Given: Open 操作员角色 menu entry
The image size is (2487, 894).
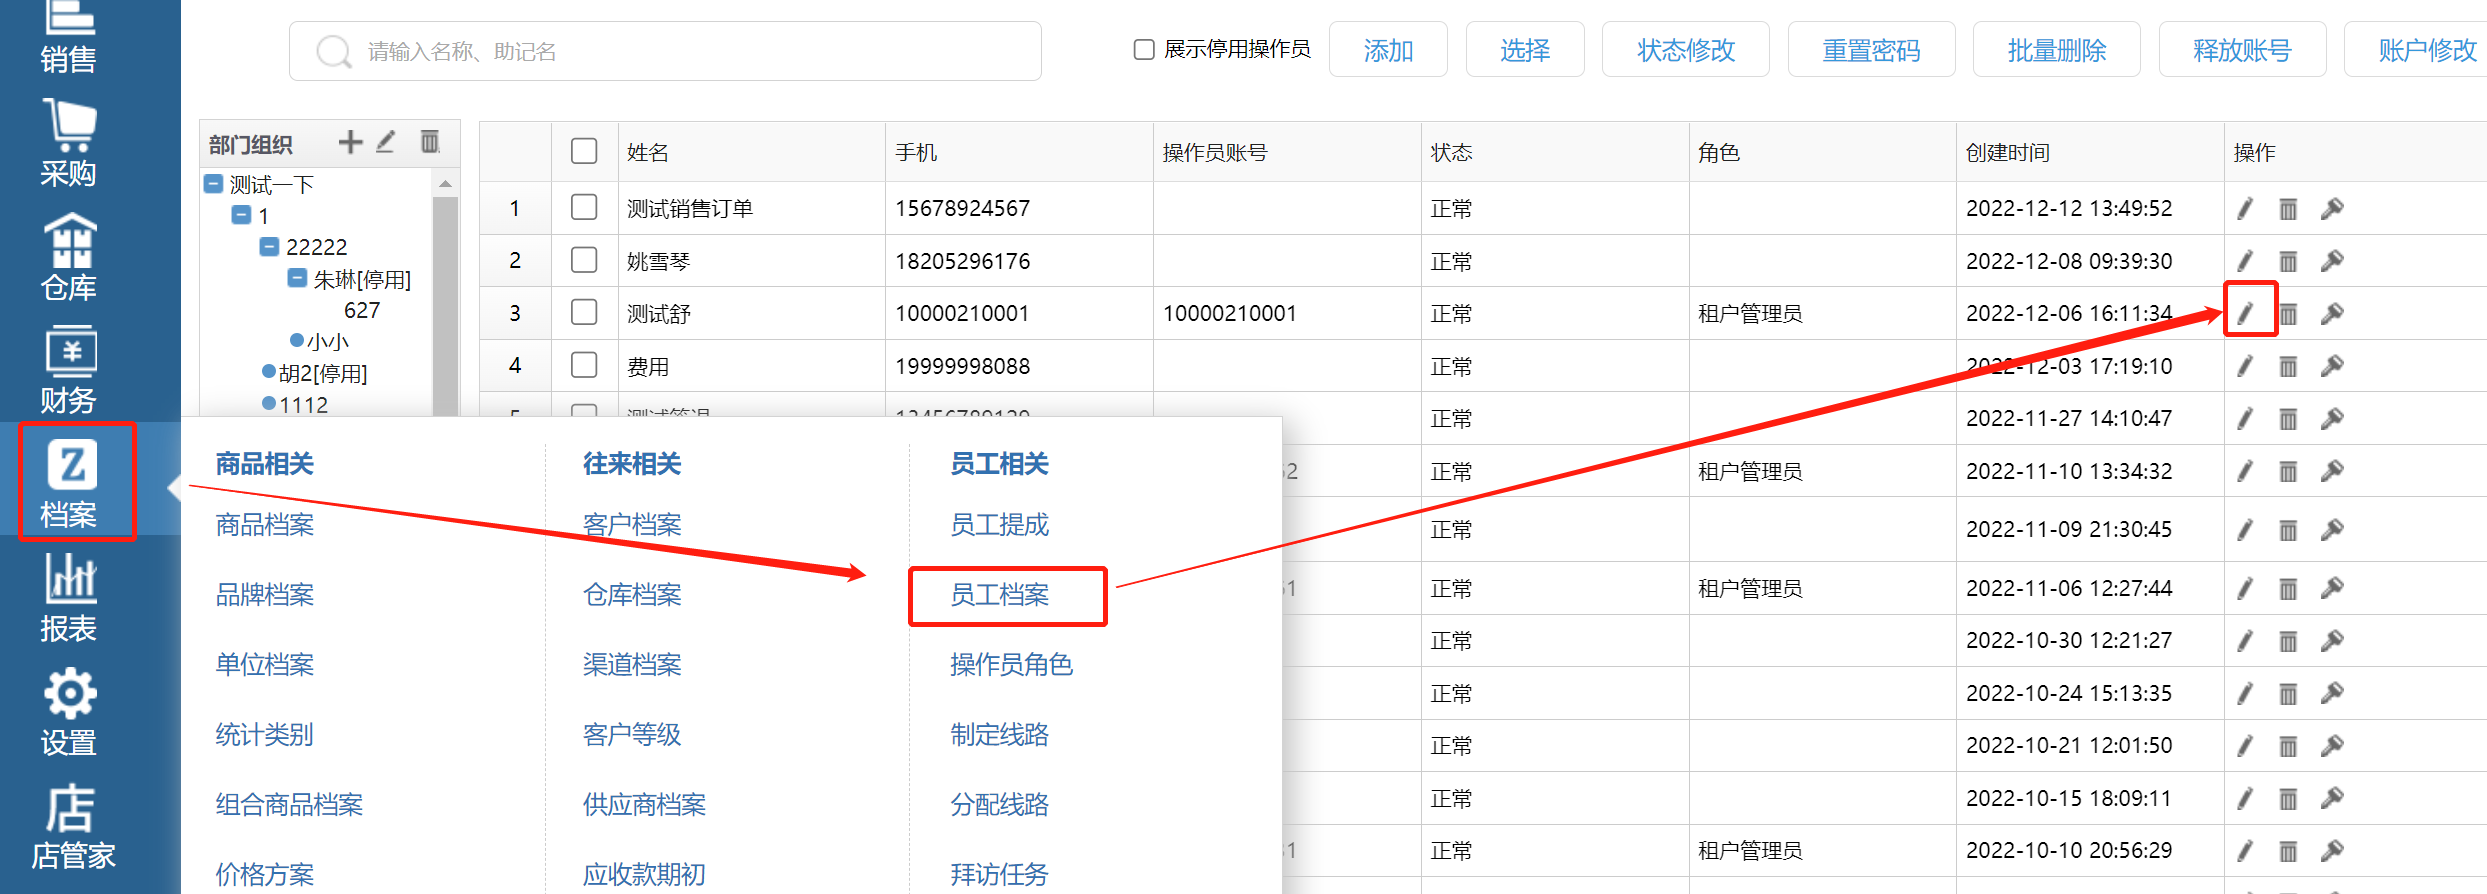Looking at the screenshot, I should click(1012, 665).
